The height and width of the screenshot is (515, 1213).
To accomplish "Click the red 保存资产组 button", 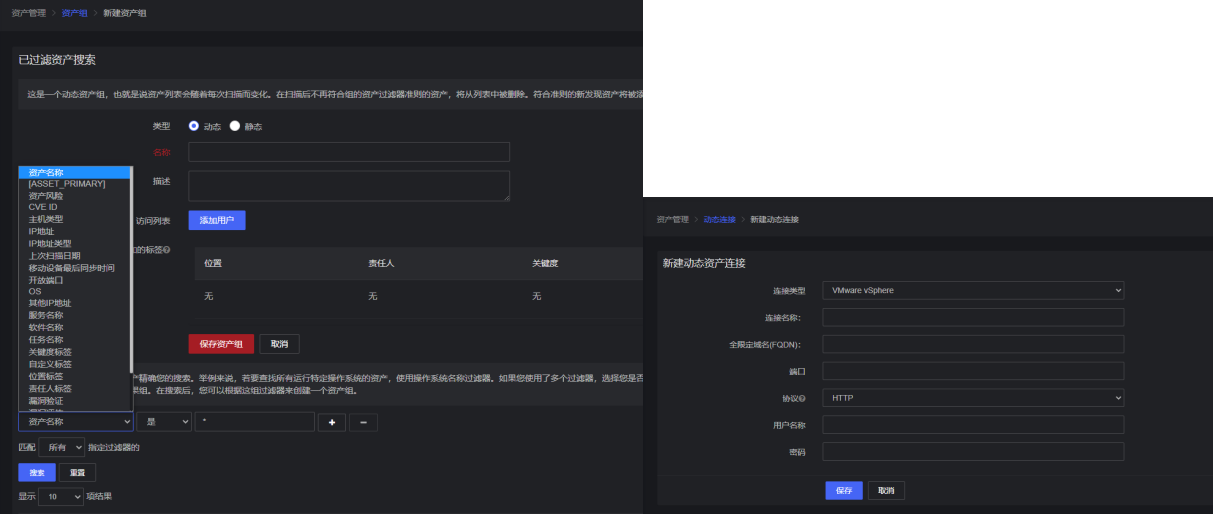I will (x=221, y=344).
